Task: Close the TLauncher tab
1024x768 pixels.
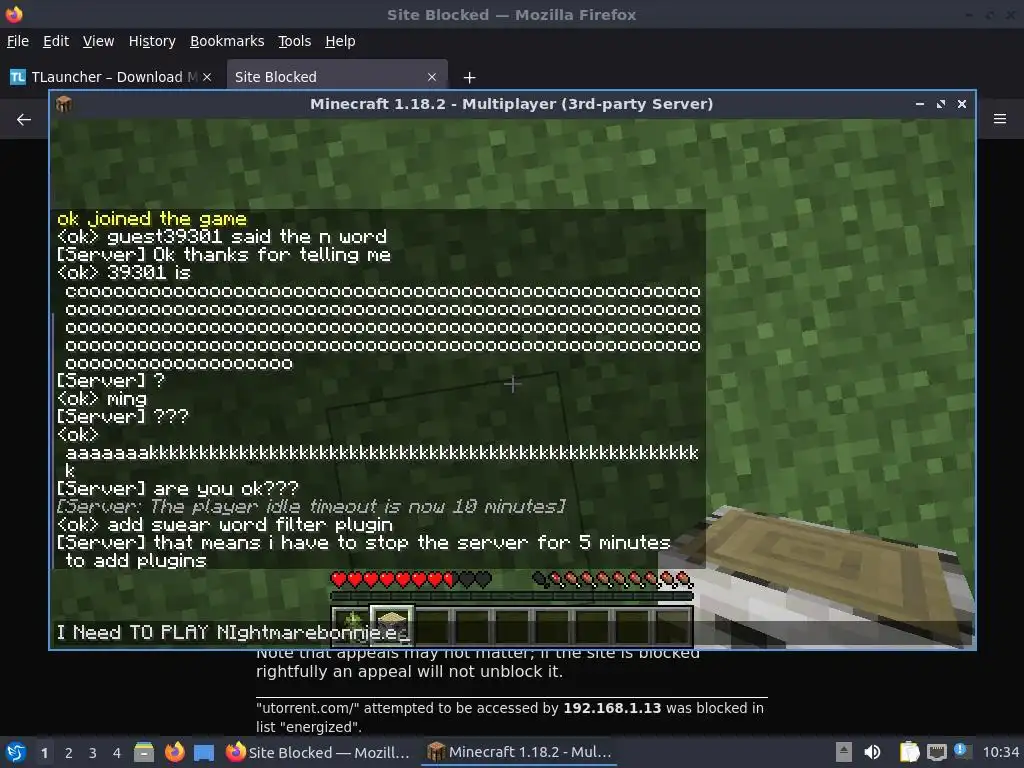Action: (x=207, y=77)
